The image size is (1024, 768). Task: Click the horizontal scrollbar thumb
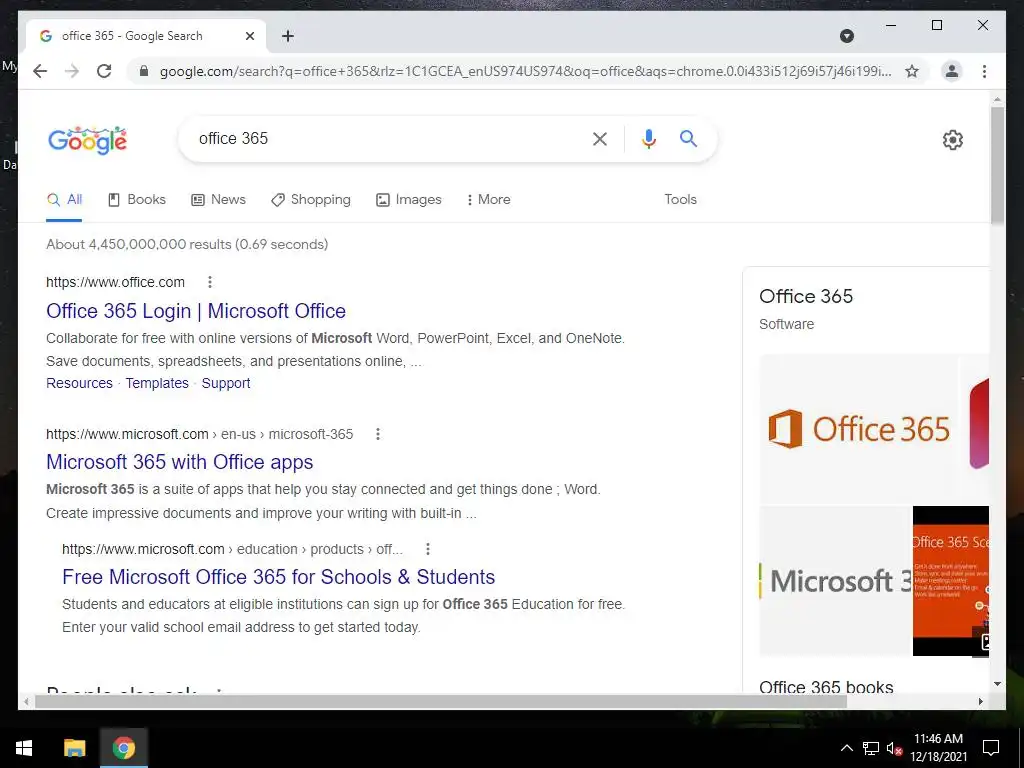click(x=441, y=701)
